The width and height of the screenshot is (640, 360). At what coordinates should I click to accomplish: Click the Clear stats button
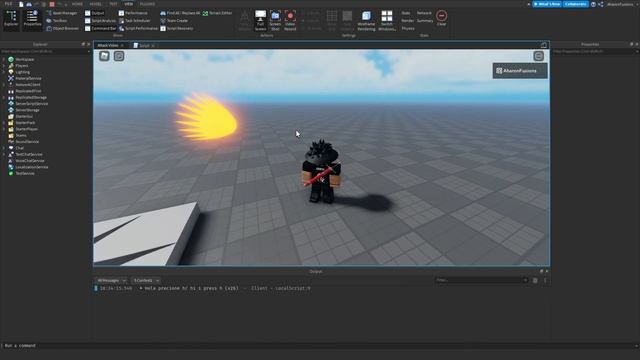441,18
